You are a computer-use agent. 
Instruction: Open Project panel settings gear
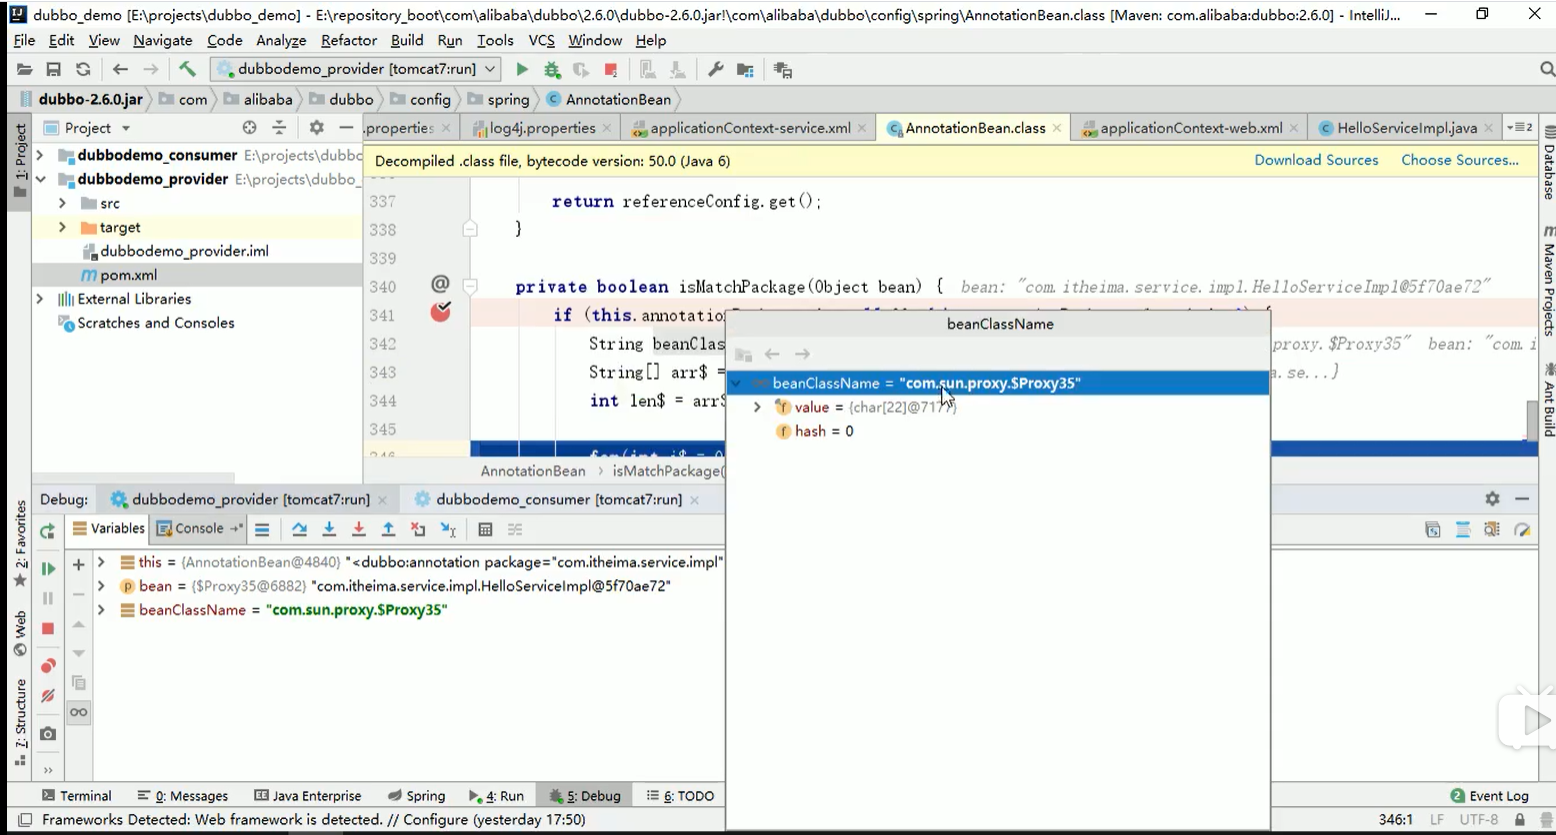point(316,127)
